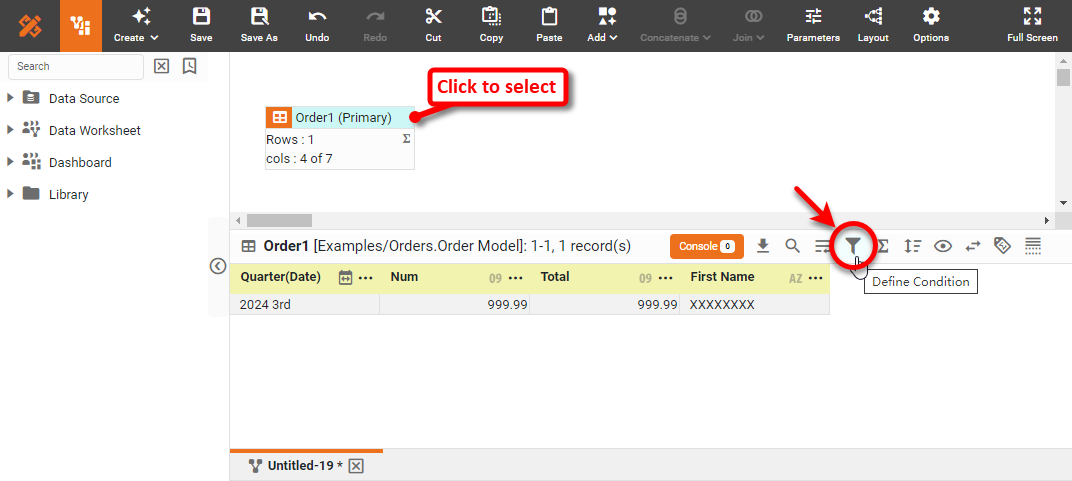The image size is (1072, 481).
Task: Select the Order1 (Primary) table block
Action: pyautogui.click(x=342, y=118)
